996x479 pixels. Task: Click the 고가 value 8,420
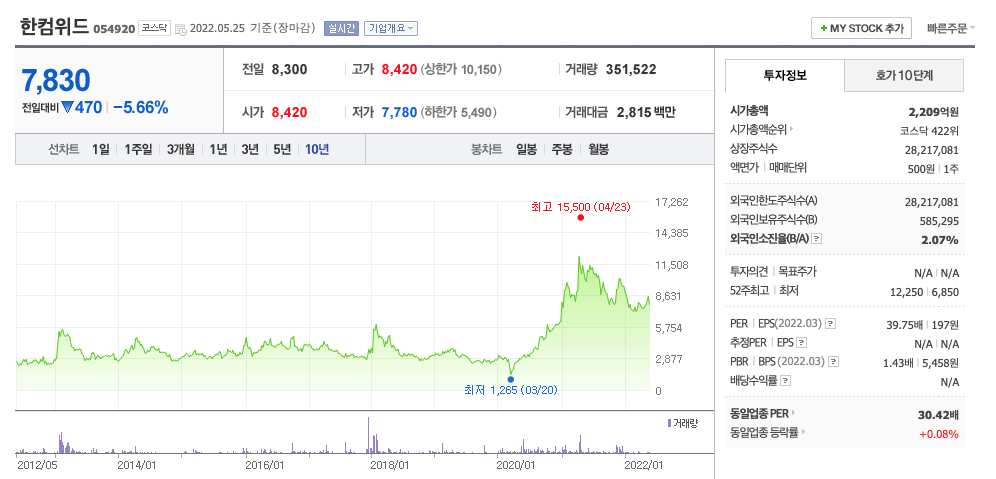click(398, 70)
